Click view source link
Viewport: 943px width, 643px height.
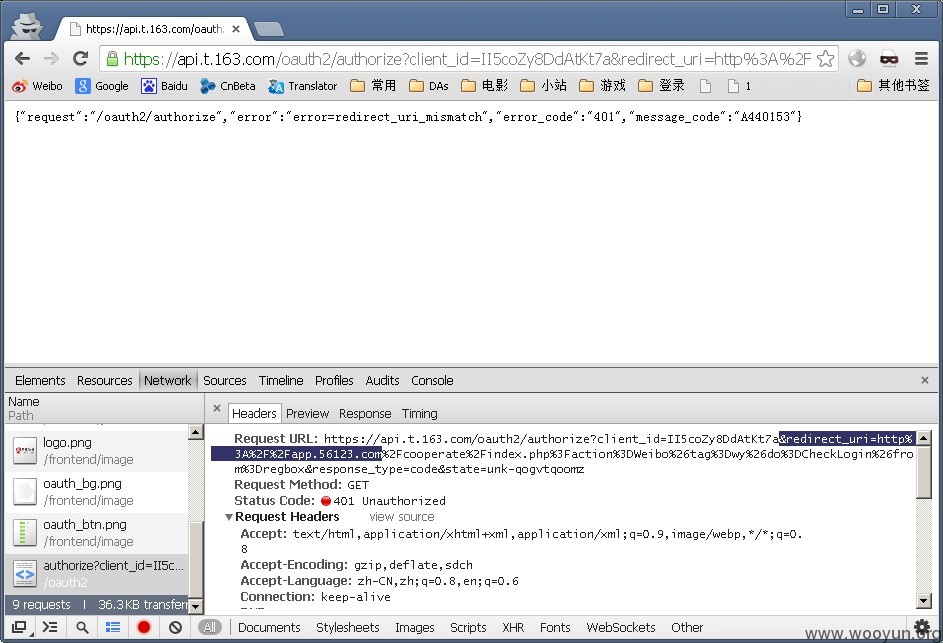[x=402, y=517]
